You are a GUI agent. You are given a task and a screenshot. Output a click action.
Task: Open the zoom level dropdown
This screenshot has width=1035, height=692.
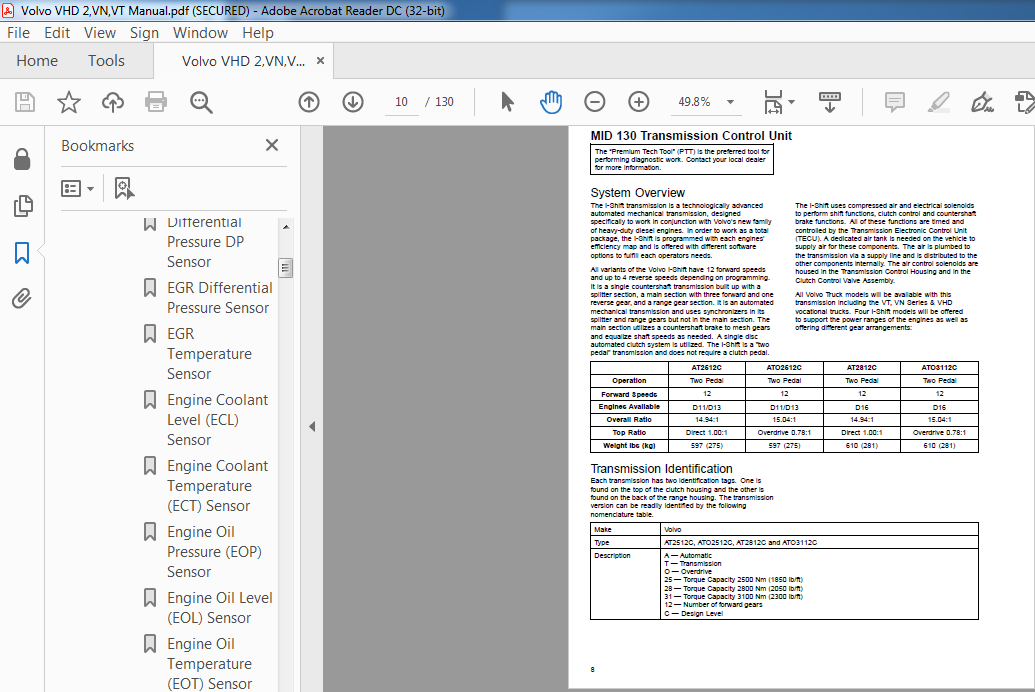[x=730, y=102]
